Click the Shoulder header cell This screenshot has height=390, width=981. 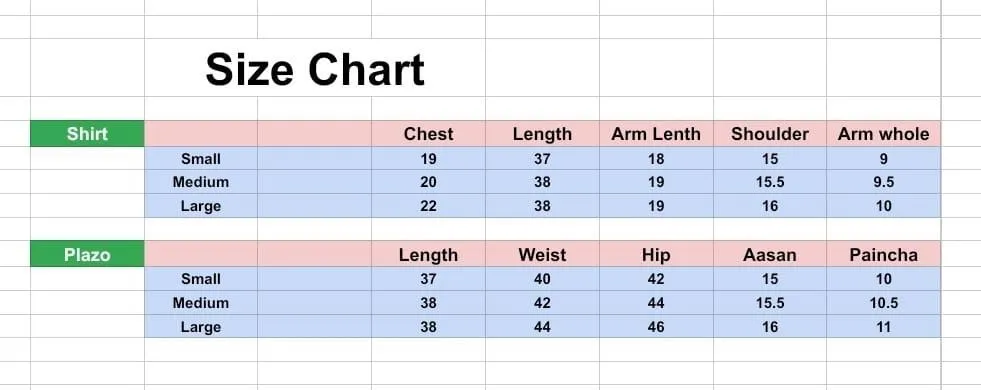tap(770, 134)
